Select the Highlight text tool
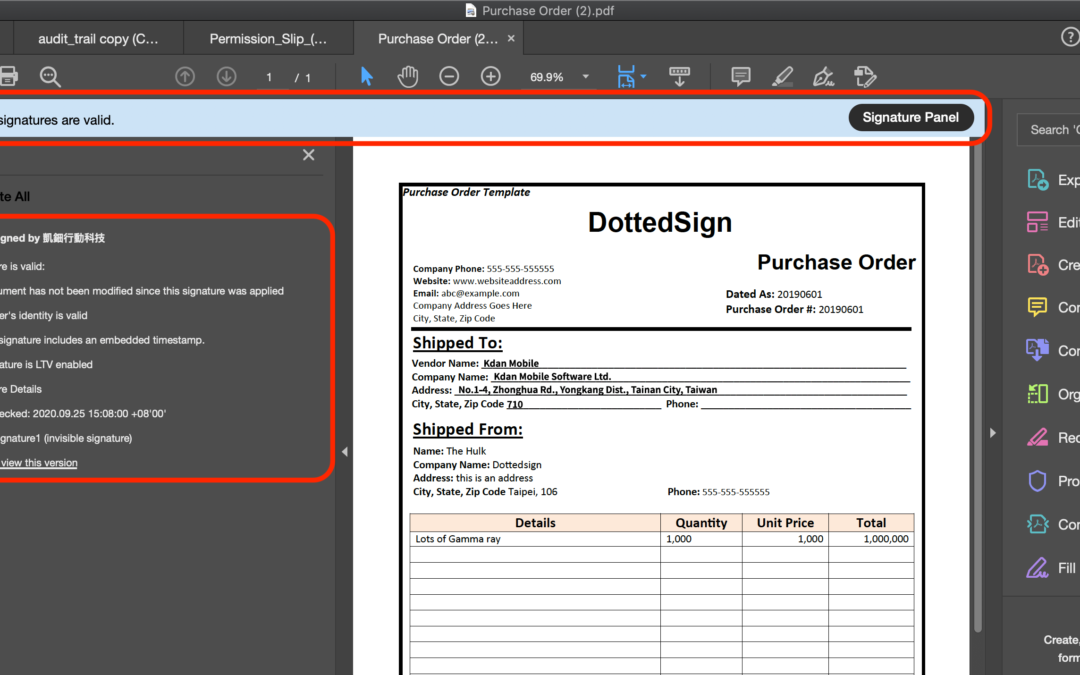 tap(782, 75)
